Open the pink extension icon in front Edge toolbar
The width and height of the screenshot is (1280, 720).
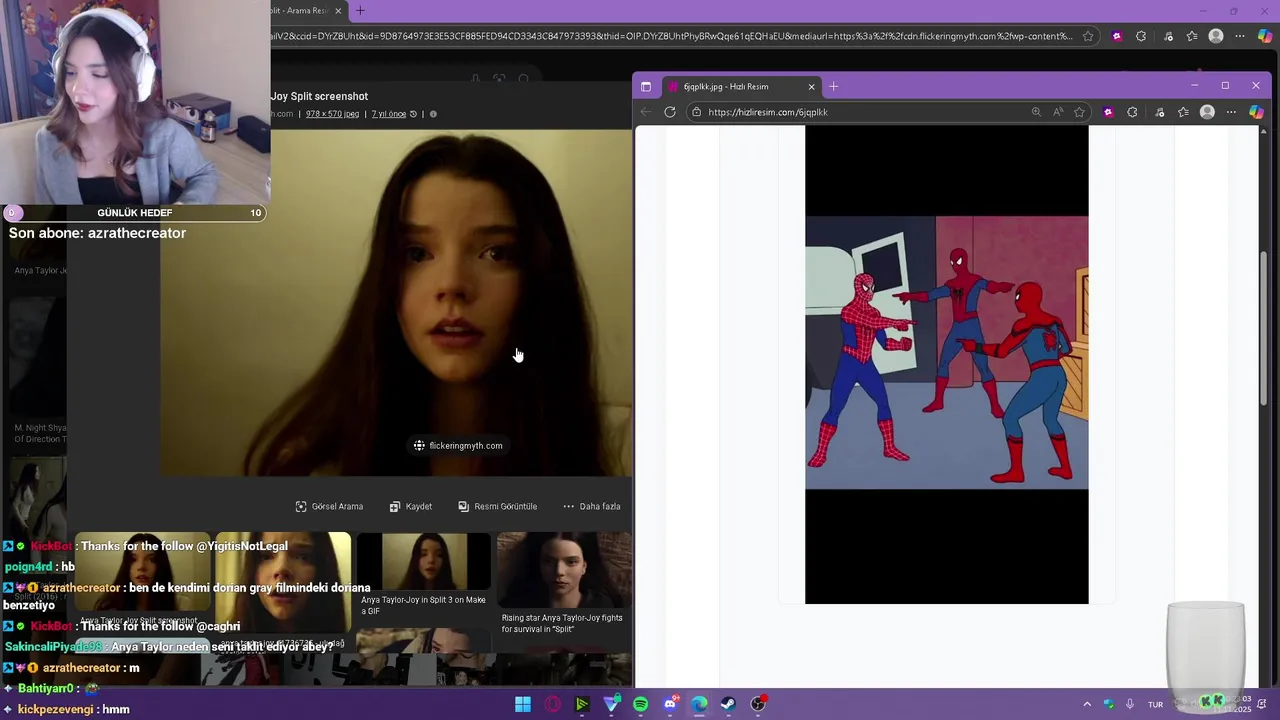[x=1108, y=112]
